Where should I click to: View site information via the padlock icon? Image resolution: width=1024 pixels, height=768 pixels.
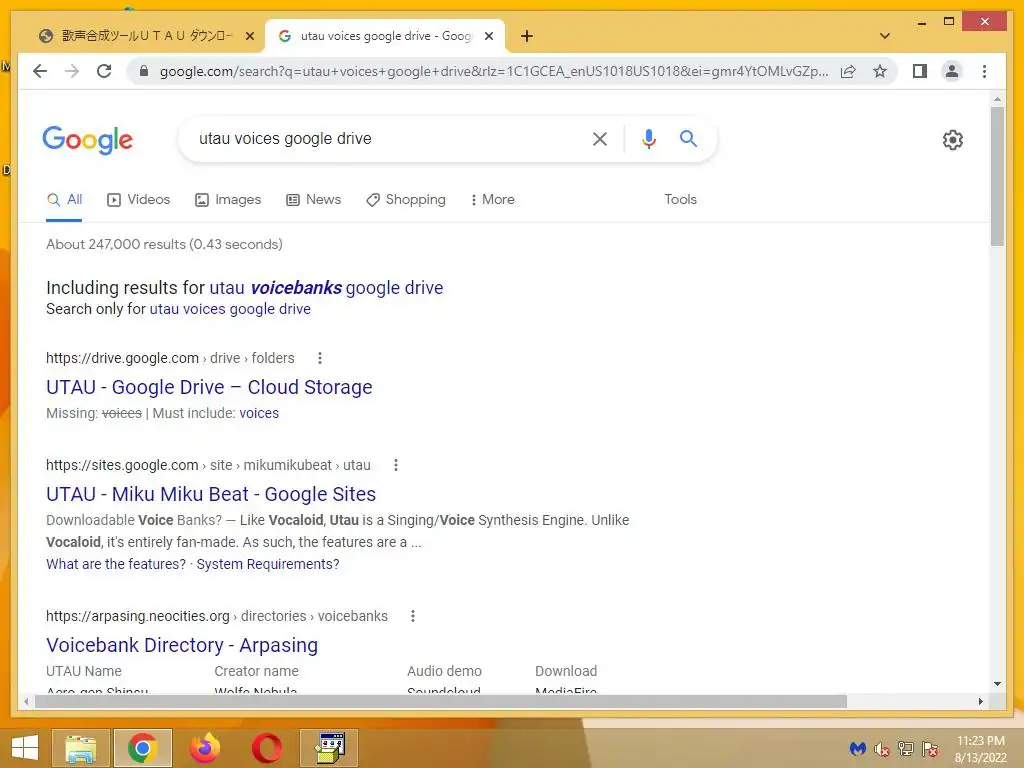[144, 71]
